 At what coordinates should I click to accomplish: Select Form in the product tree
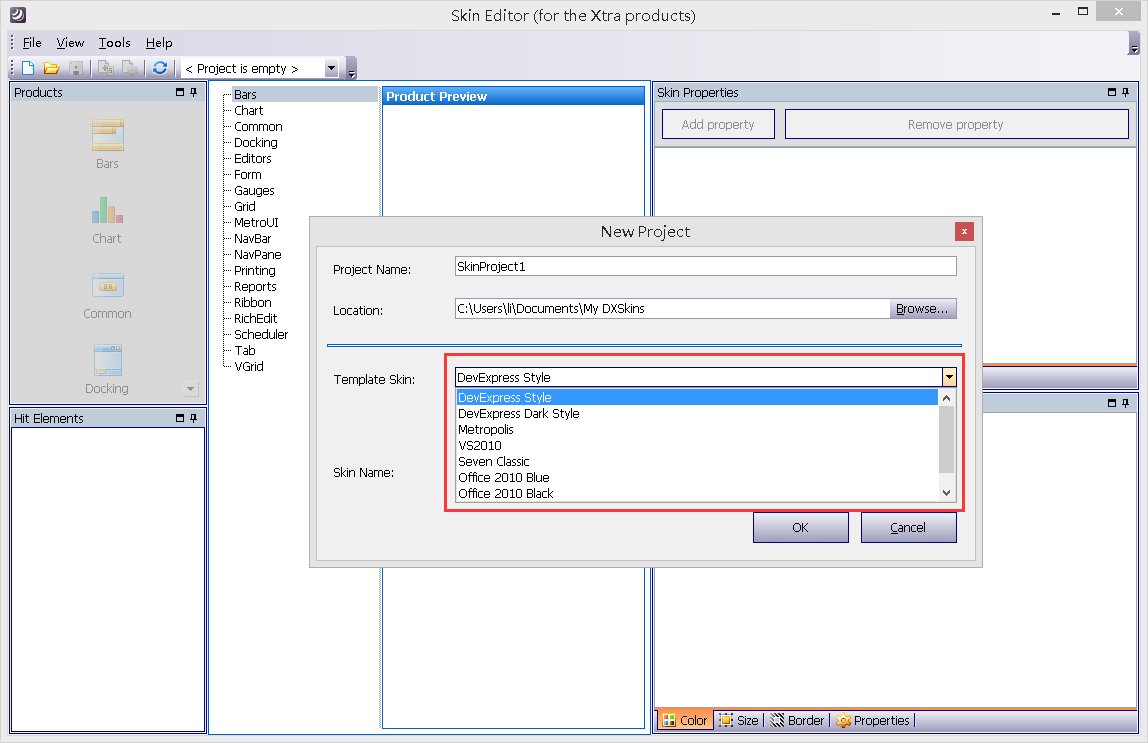pos(247,174)
